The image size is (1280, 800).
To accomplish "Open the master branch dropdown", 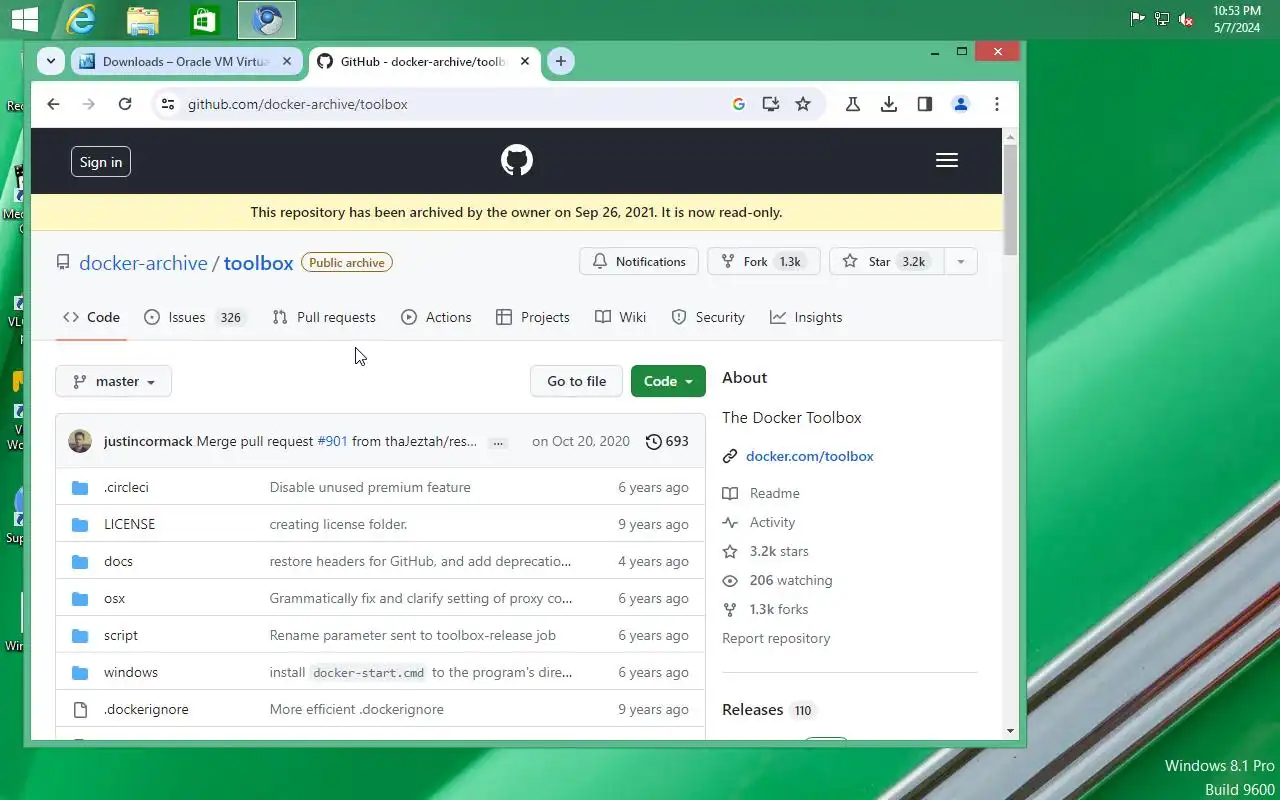I will tap(114, 381).
